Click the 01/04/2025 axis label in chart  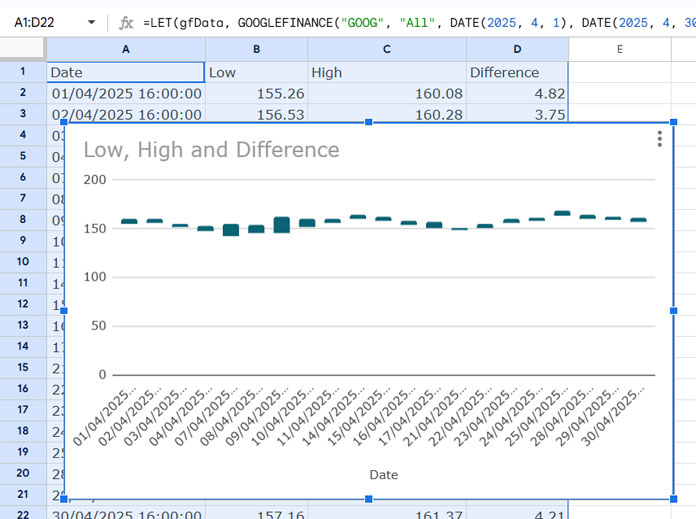(x=105, y=416)
